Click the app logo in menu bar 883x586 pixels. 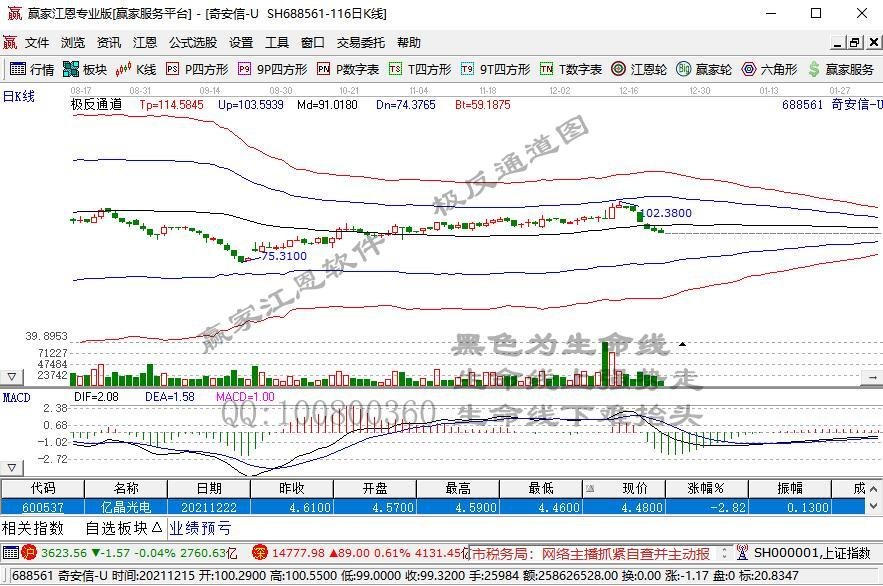(x=10, y=42)
